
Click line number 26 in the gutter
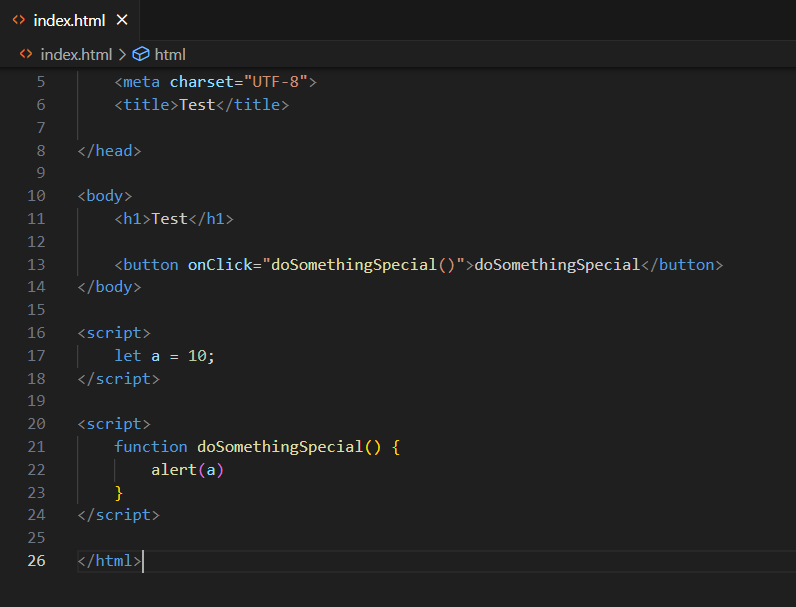tap(36, 561)
